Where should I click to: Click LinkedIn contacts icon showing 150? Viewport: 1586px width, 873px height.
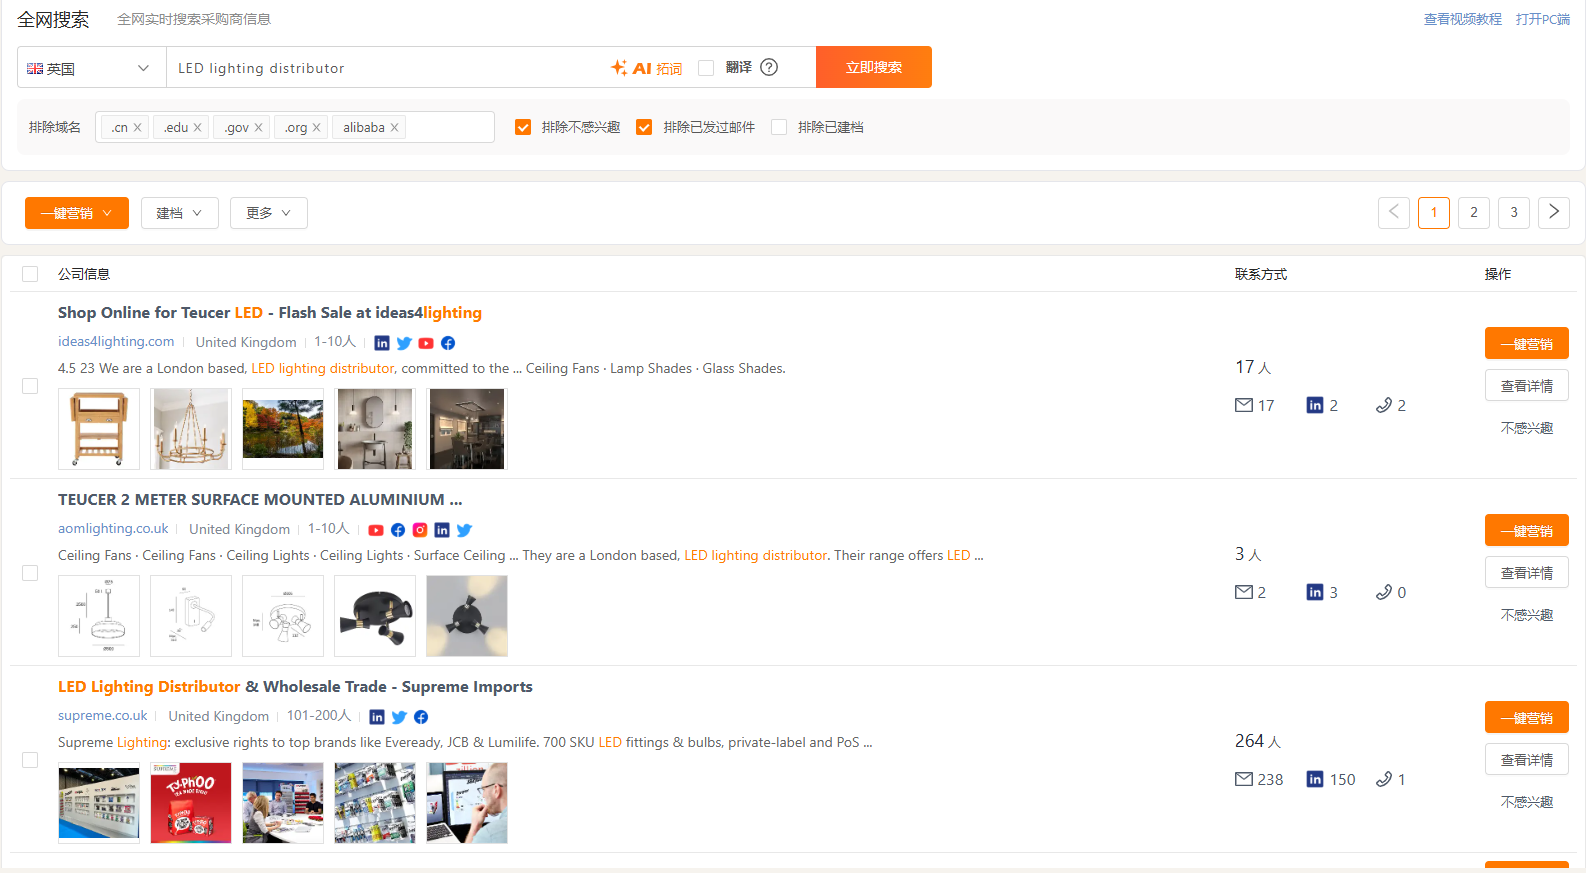click(1315, 779)
